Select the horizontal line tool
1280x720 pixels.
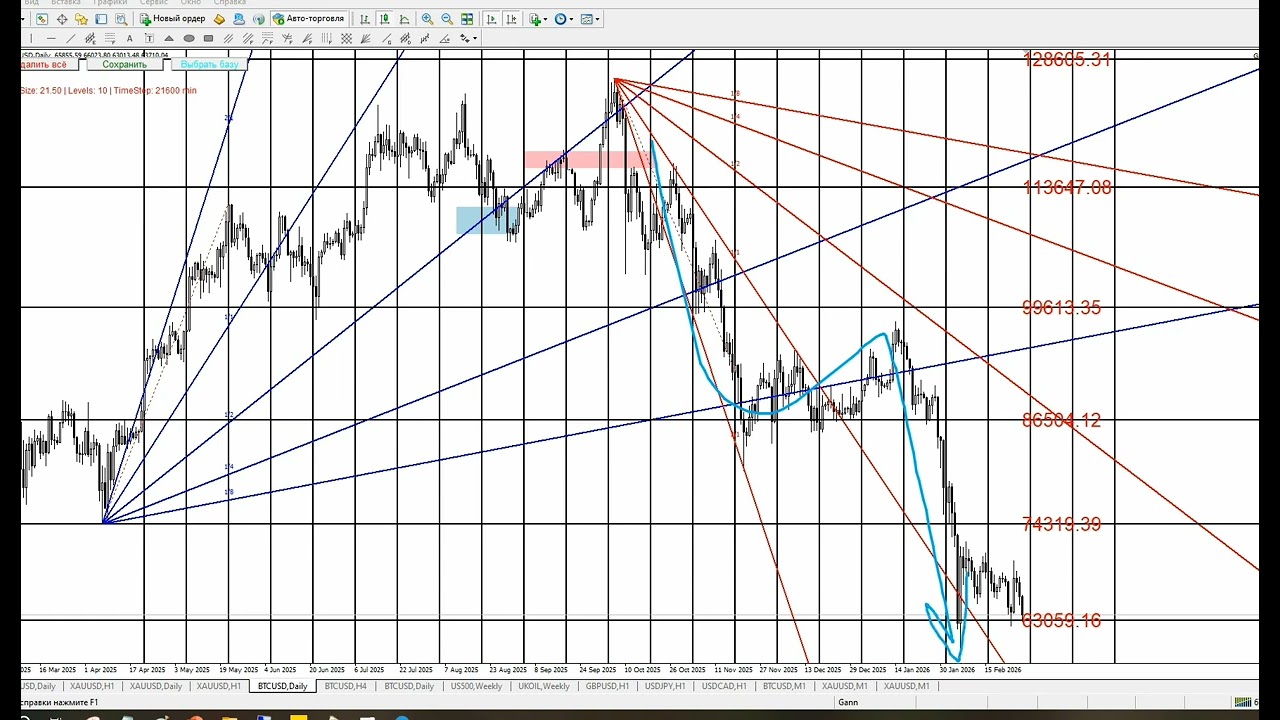(51, 38)
